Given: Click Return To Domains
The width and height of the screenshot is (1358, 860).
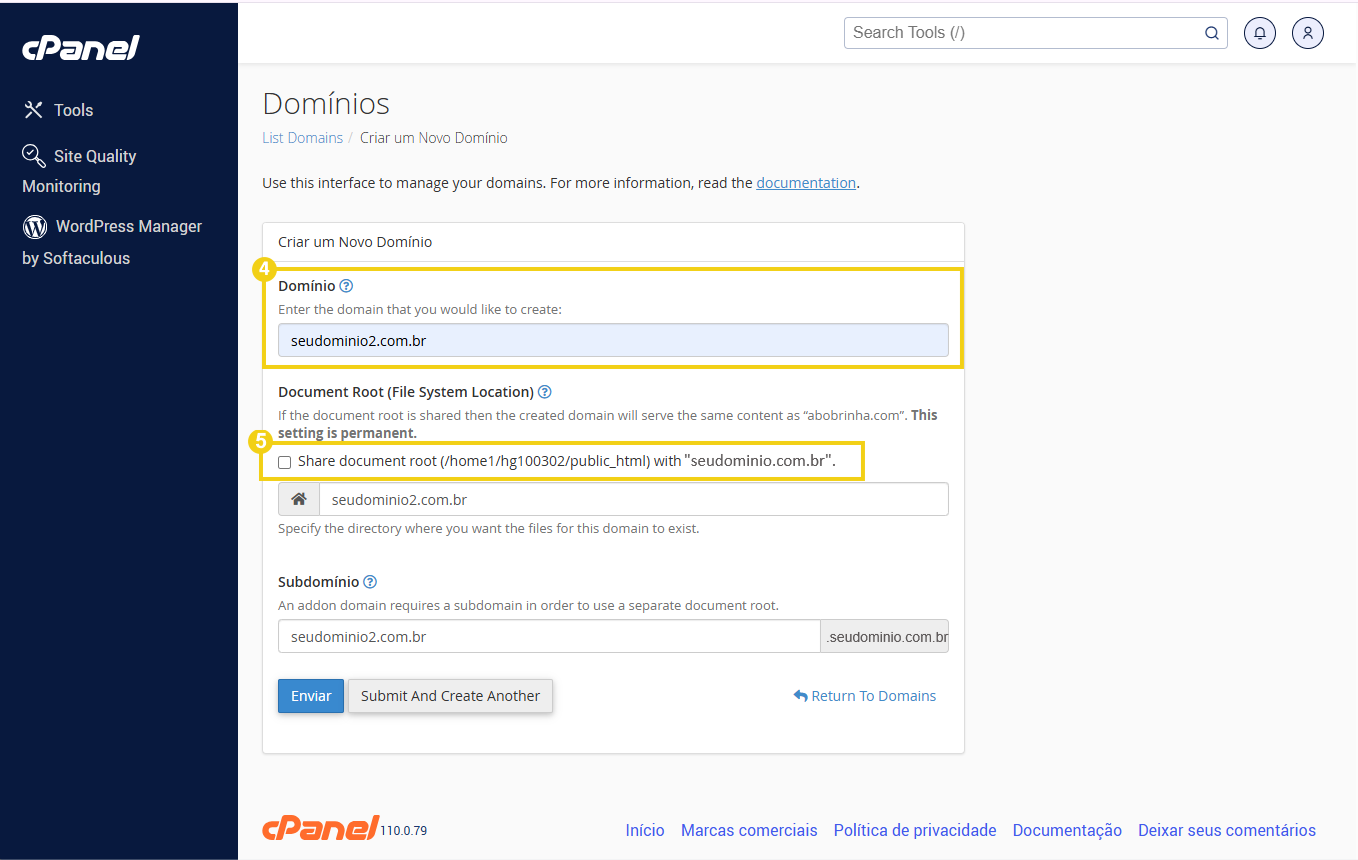Looking at the screenshot, I should pyautogui.click(x=865, y=695).
